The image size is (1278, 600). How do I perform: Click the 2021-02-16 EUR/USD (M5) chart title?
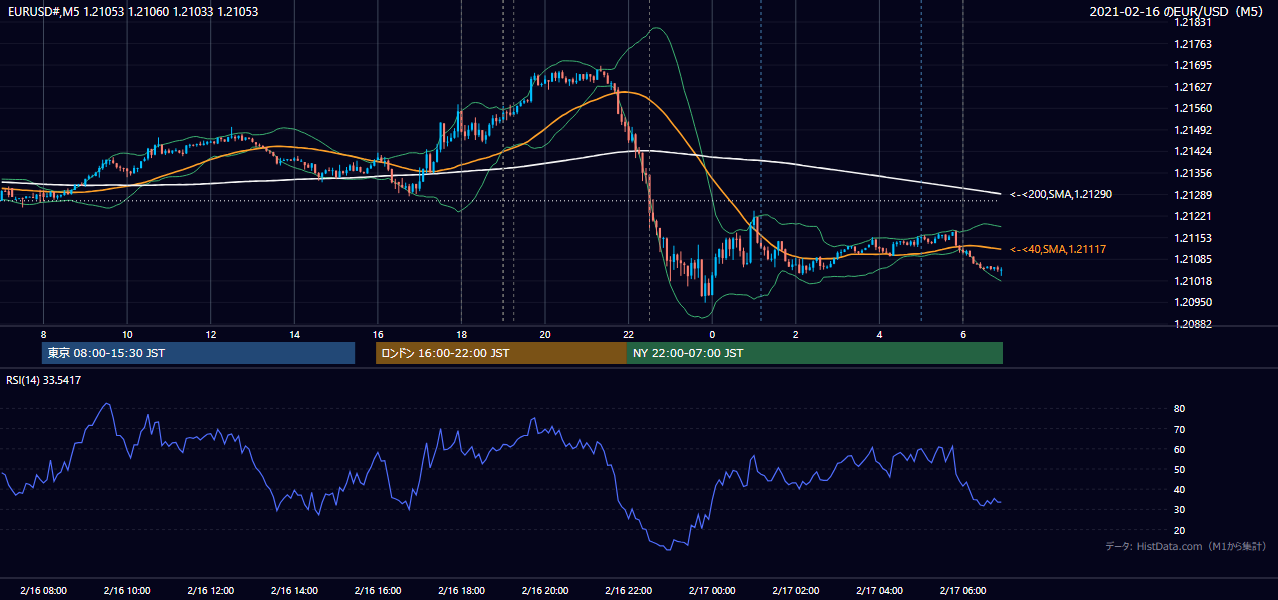point(1177,11)
